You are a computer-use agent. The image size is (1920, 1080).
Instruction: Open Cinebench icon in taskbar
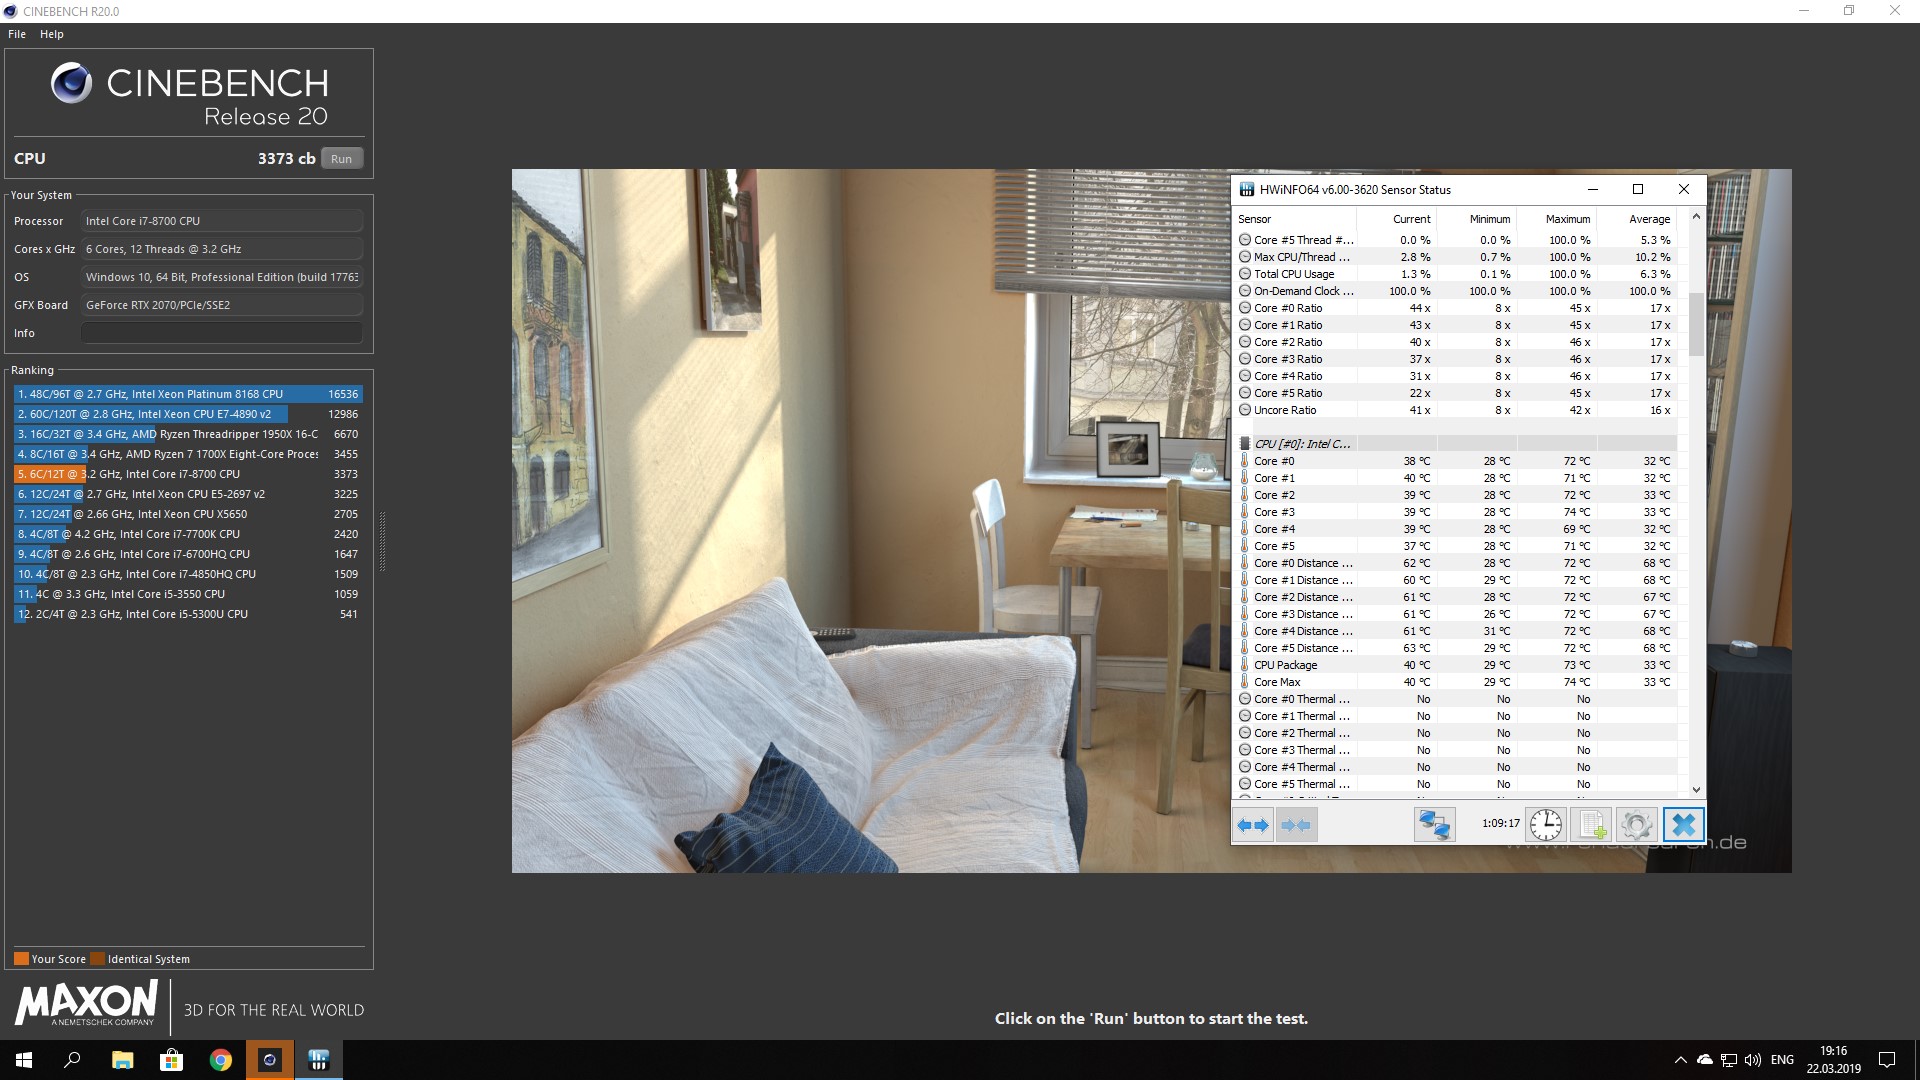click(x=269, y=1060)
